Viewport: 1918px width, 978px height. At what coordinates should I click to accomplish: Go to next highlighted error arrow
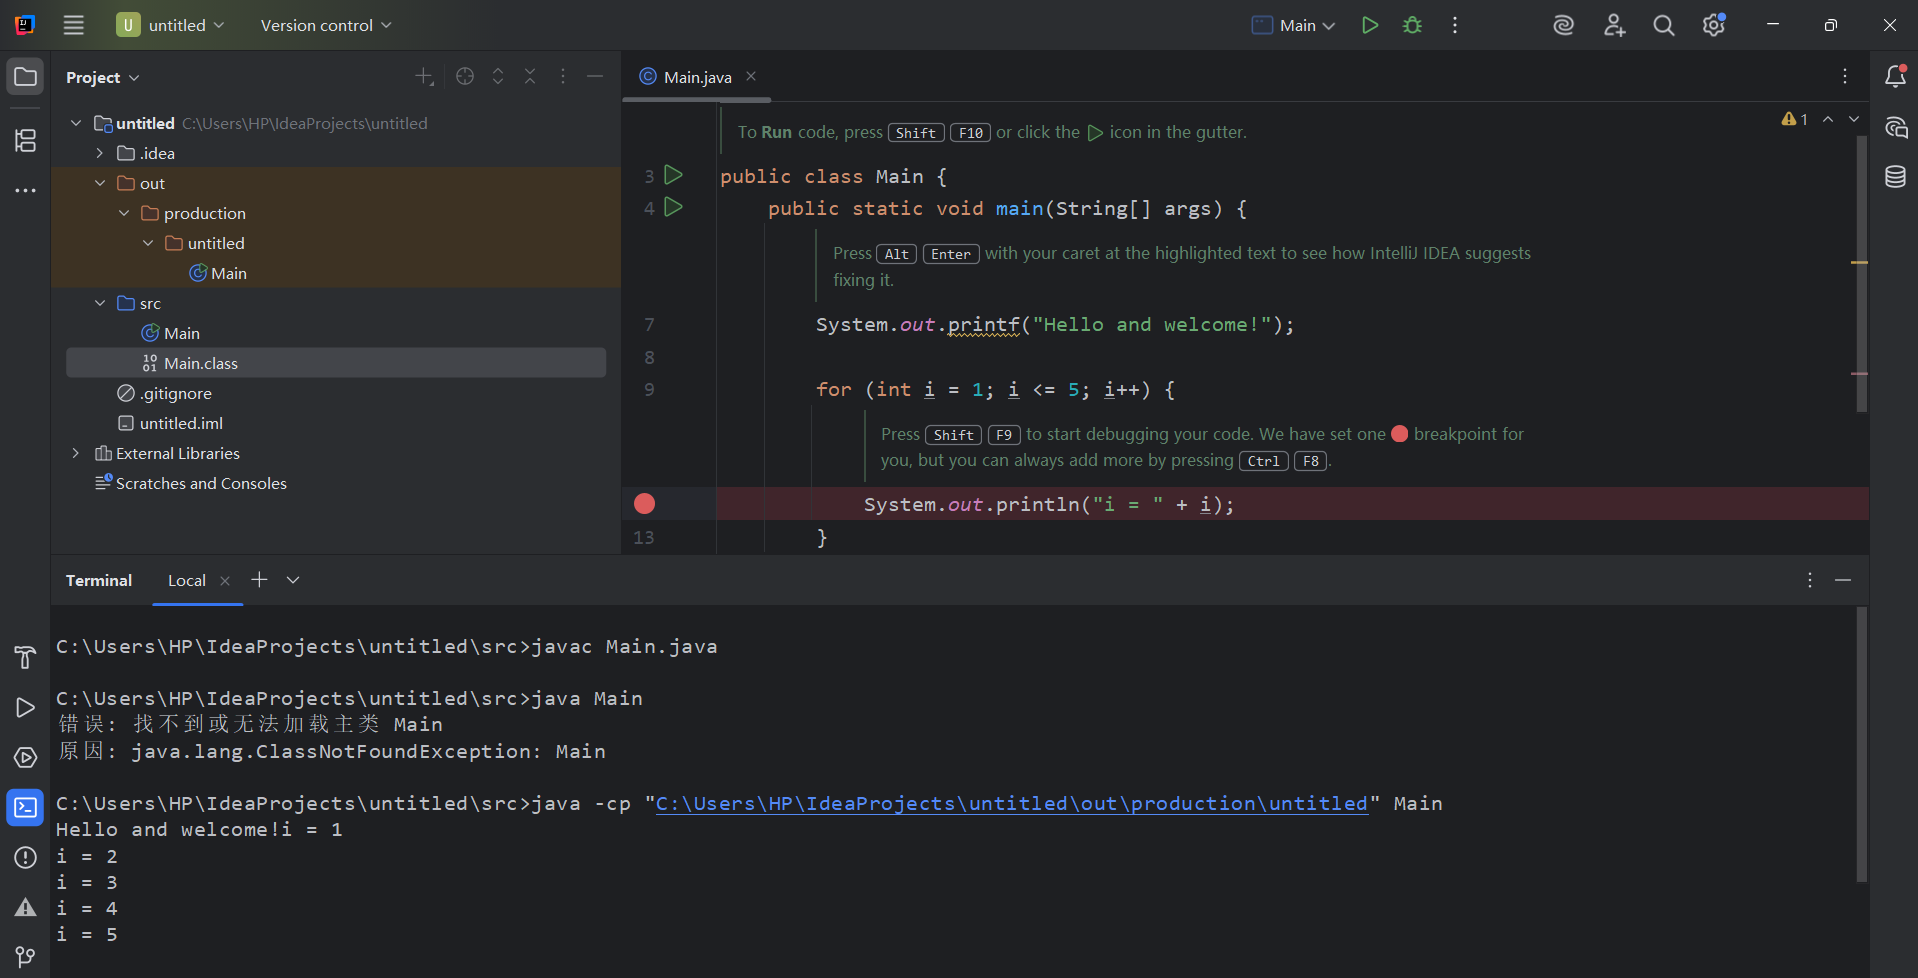(1854, 119)
